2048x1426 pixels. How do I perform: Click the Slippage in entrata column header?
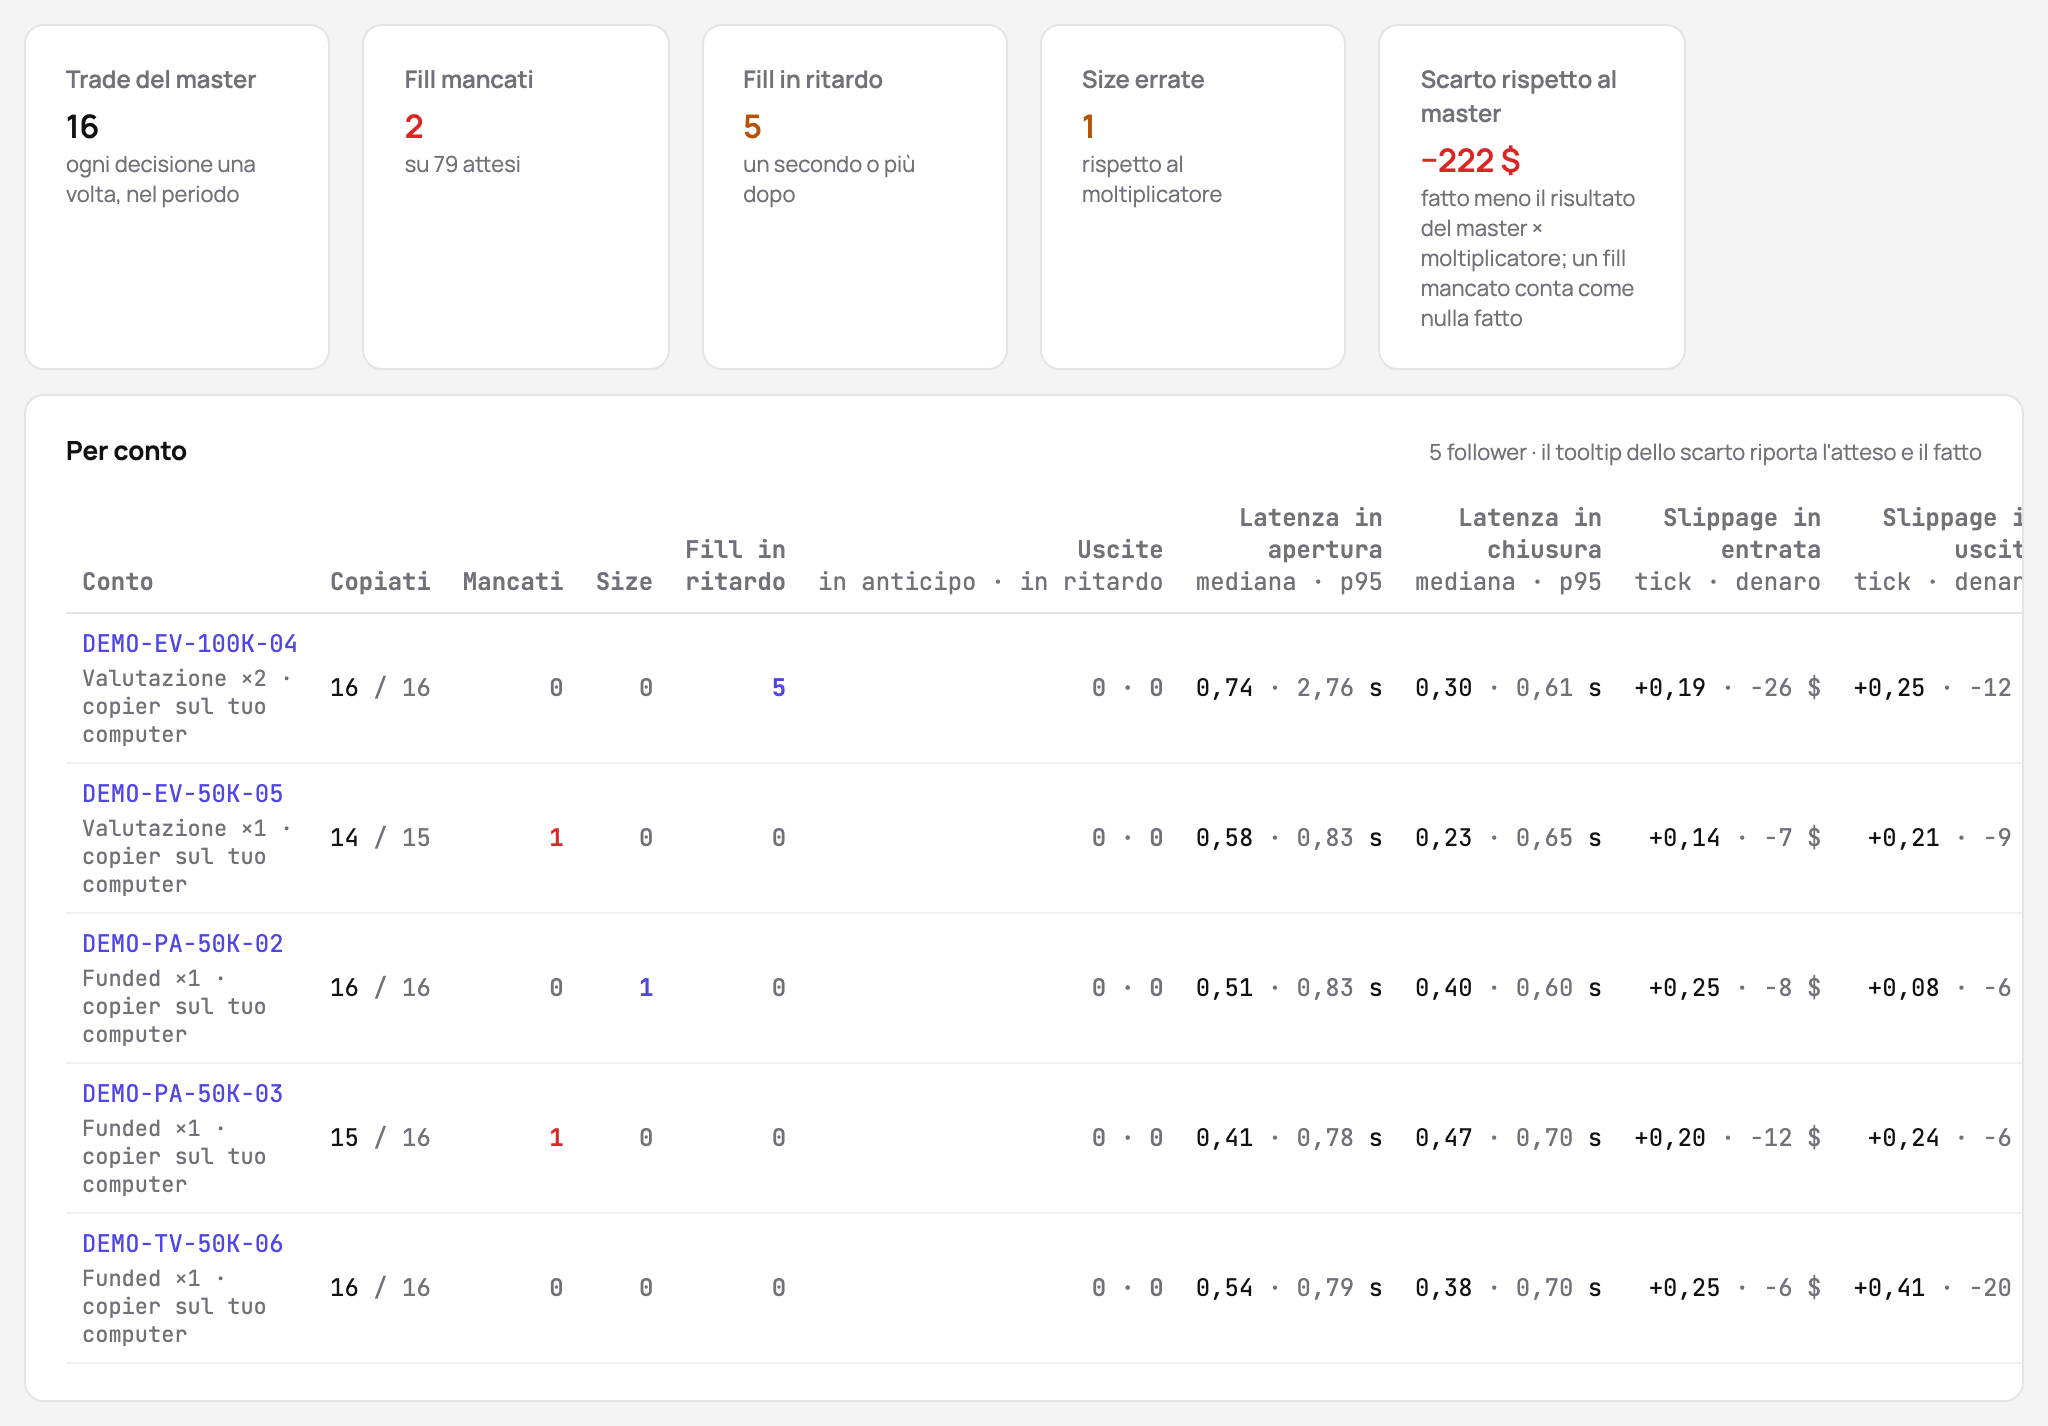point(1727,550)
